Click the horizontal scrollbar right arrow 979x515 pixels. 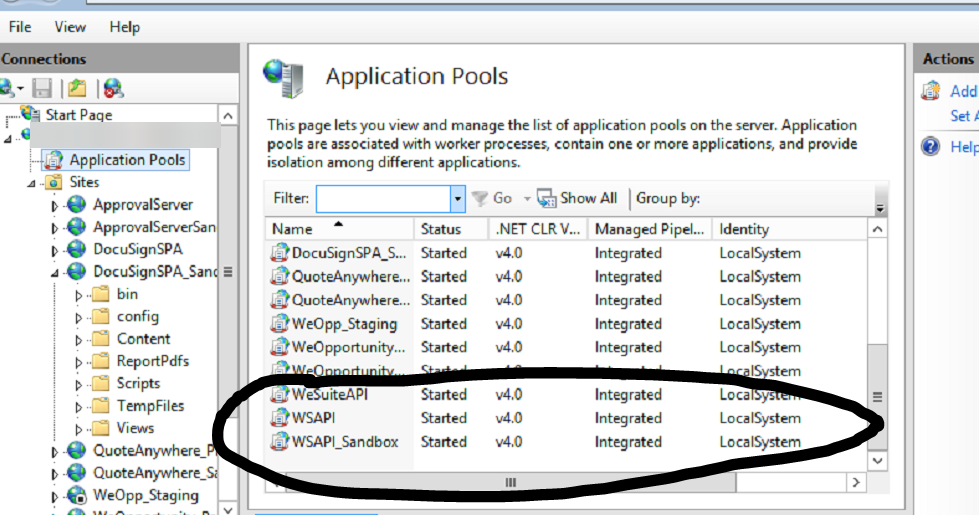pyautogui.click(x=856, y=483)
